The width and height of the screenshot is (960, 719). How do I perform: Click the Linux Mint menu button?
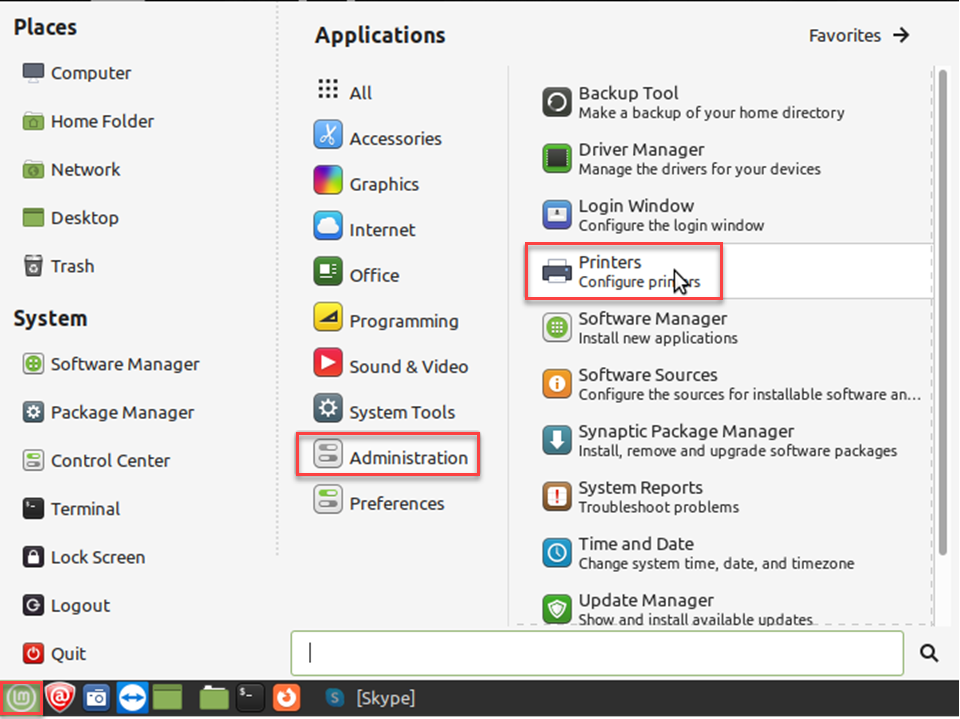click(21, 697)
